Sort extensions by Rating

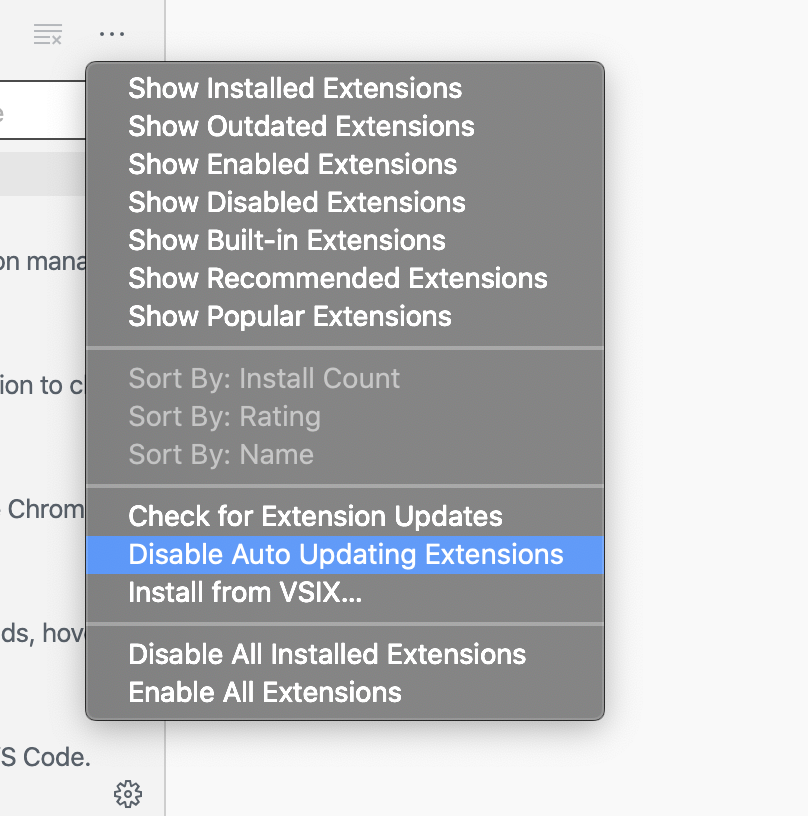coord(224,417)
